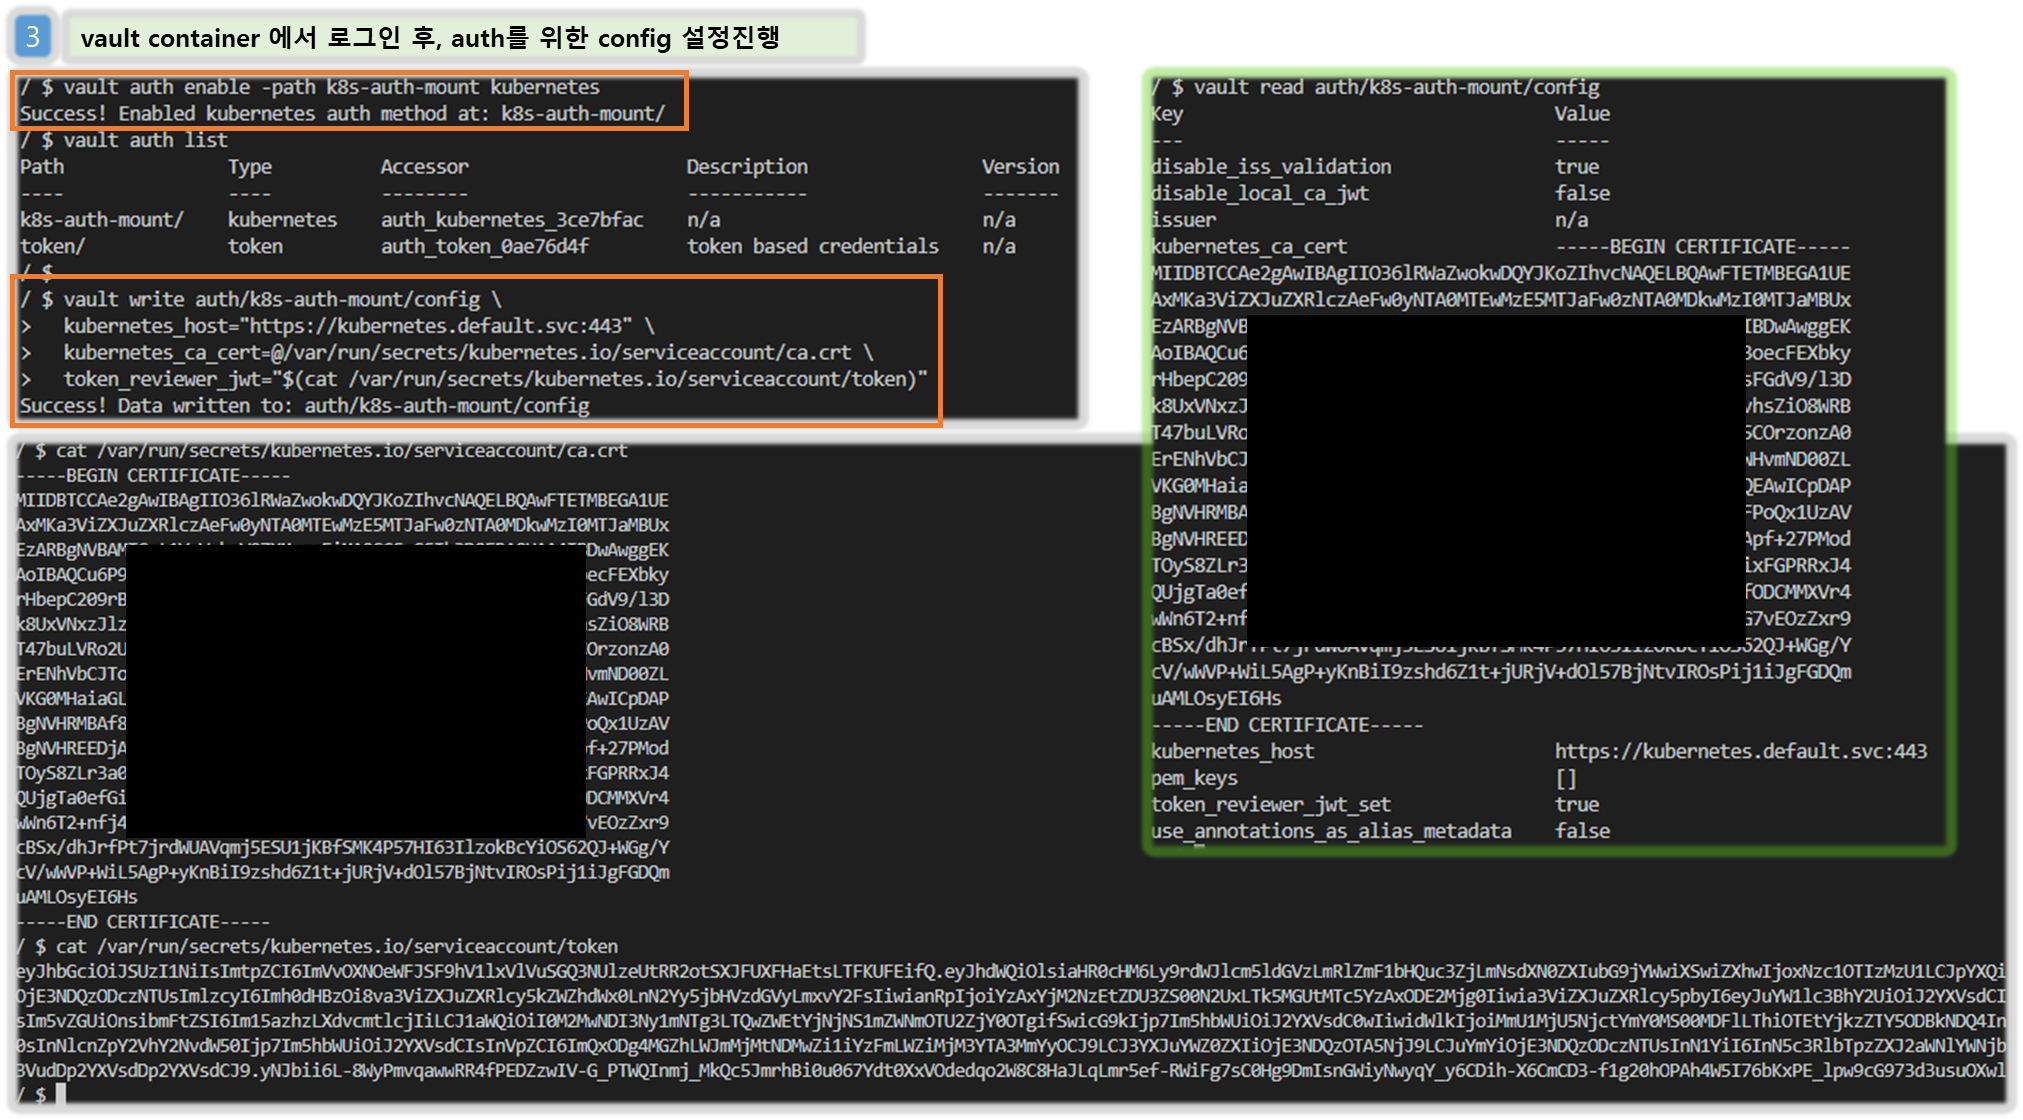Click 'Success! Enabled kubernetes auth method' output line
The width and height of the screenshot is (2023, 1120).
point(342,114)
